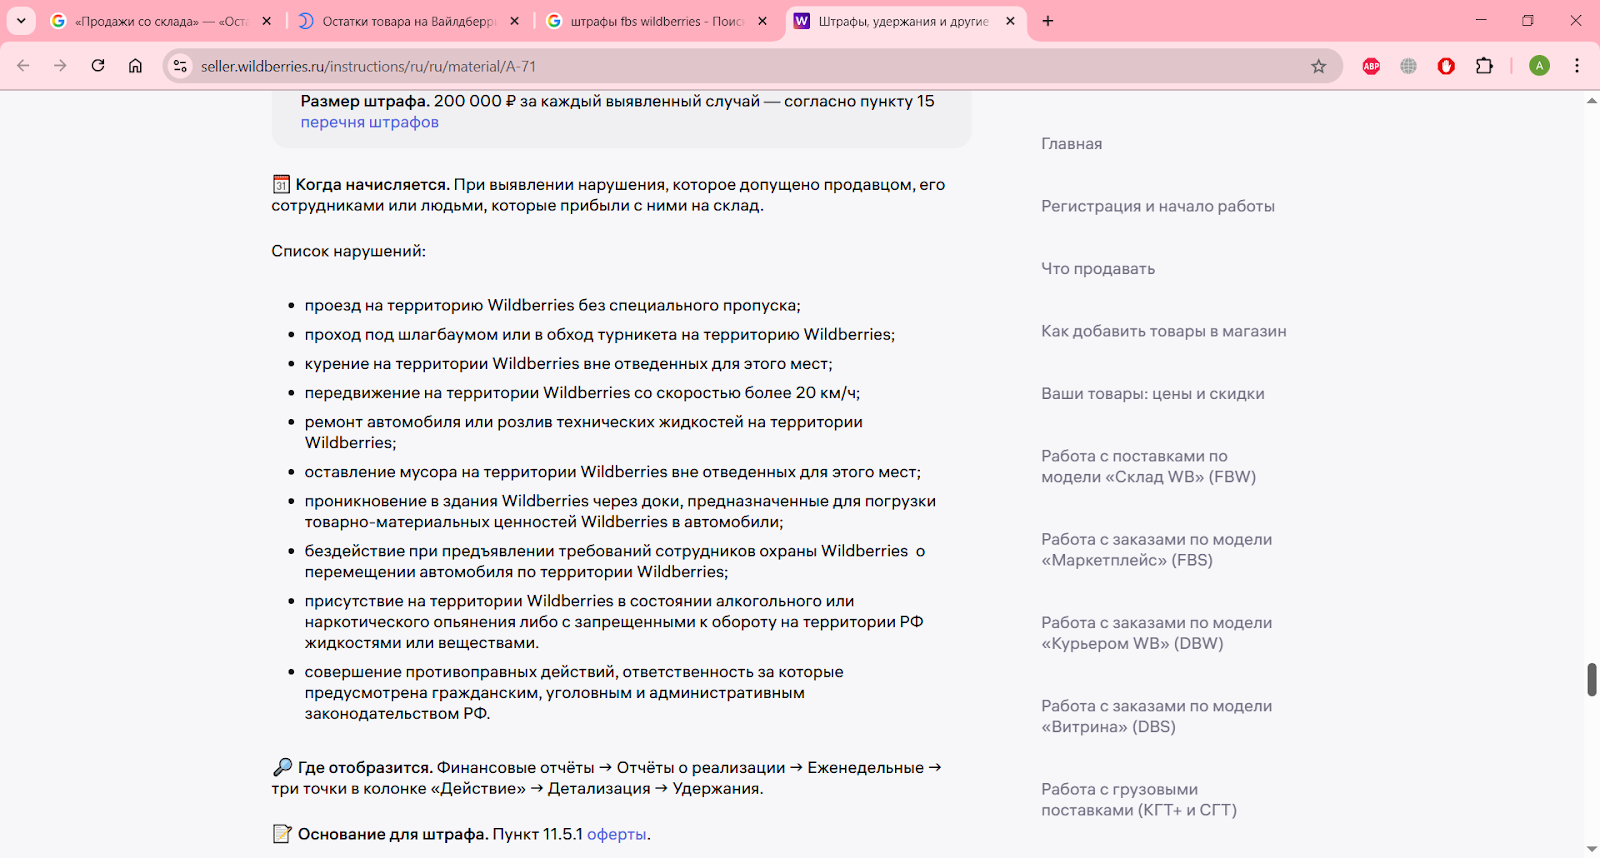The height and width of the screenshot is (858, 1600).
Task: Open the grey globe extension icon
Action: [1409, 66]
